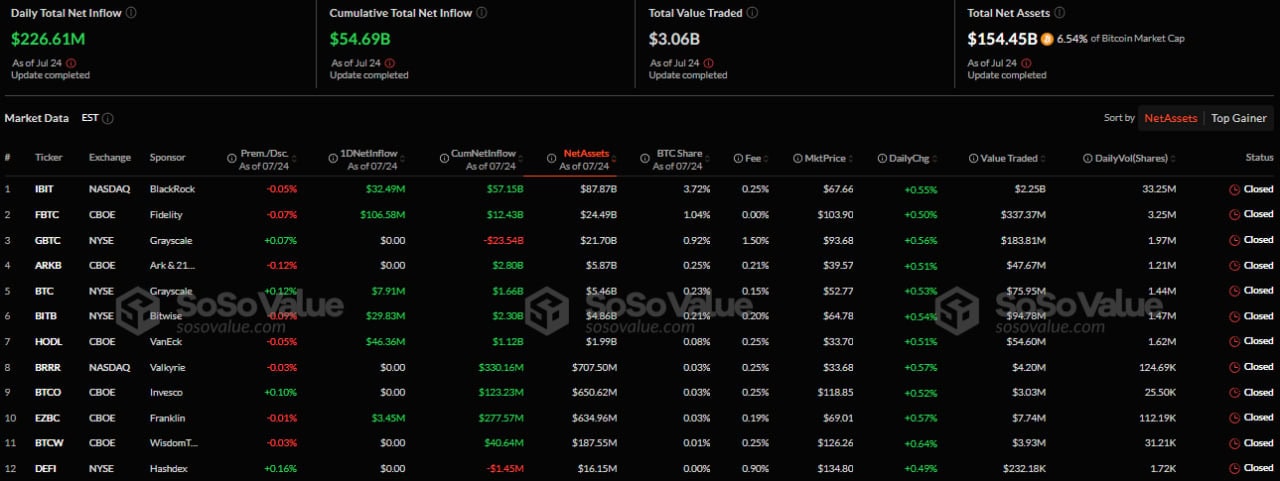Click info icon of BTC Share column header
This screenshot has height=481, width=1280.
click(646, 158)
